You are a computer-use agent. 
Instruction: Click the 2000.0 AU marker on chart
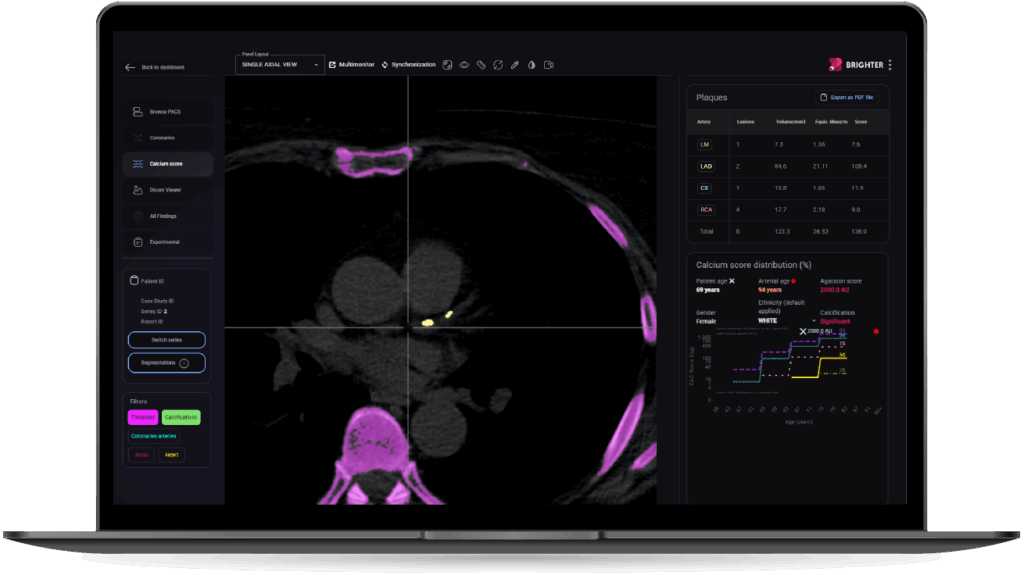coord(803,331)
